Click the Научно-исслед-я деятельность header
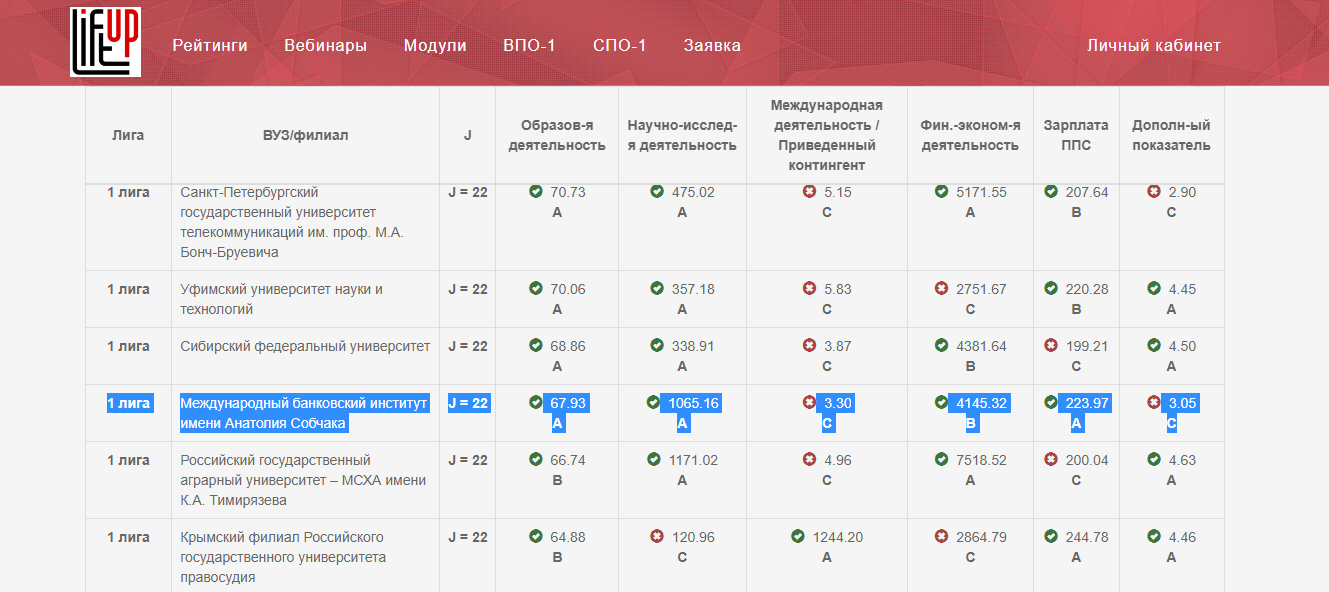Viewport: 1329px width, 592px height. (682, 135)
